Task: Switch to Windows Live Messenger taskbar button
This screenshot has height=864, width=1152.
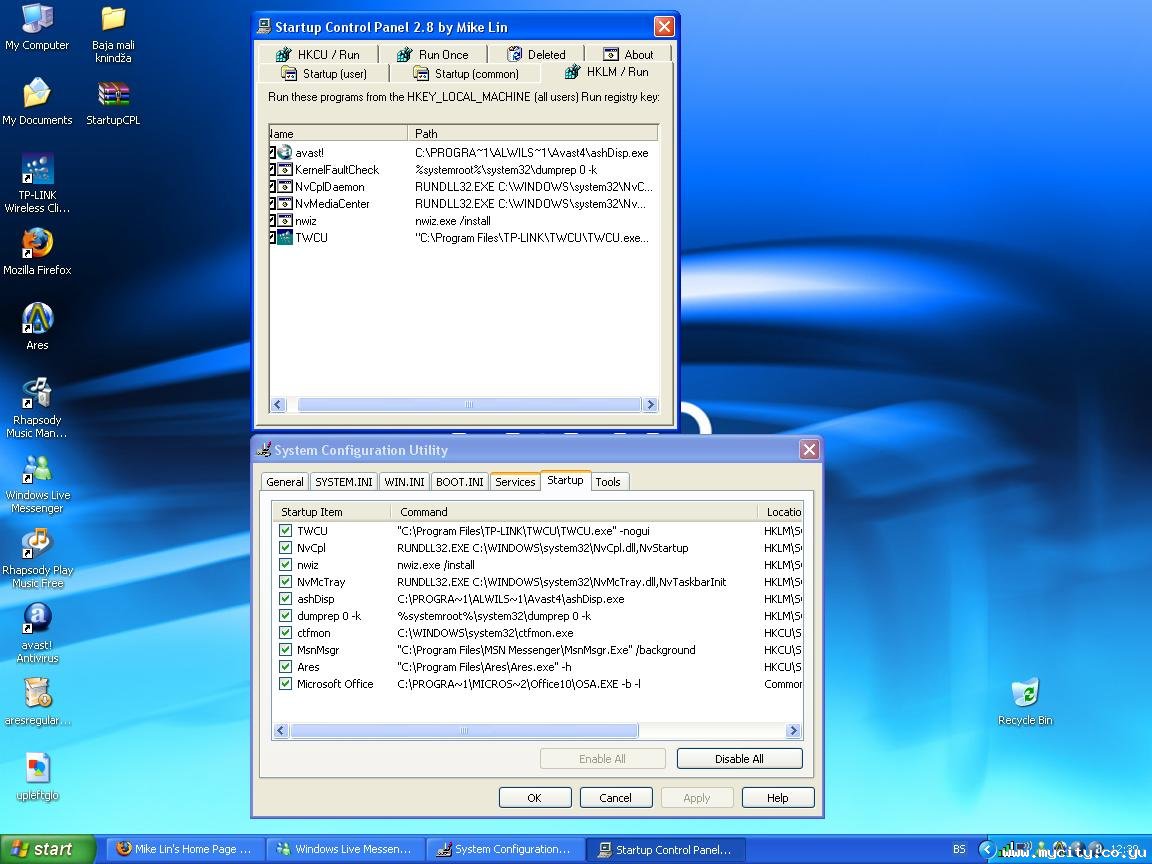Action: [345, 849]
